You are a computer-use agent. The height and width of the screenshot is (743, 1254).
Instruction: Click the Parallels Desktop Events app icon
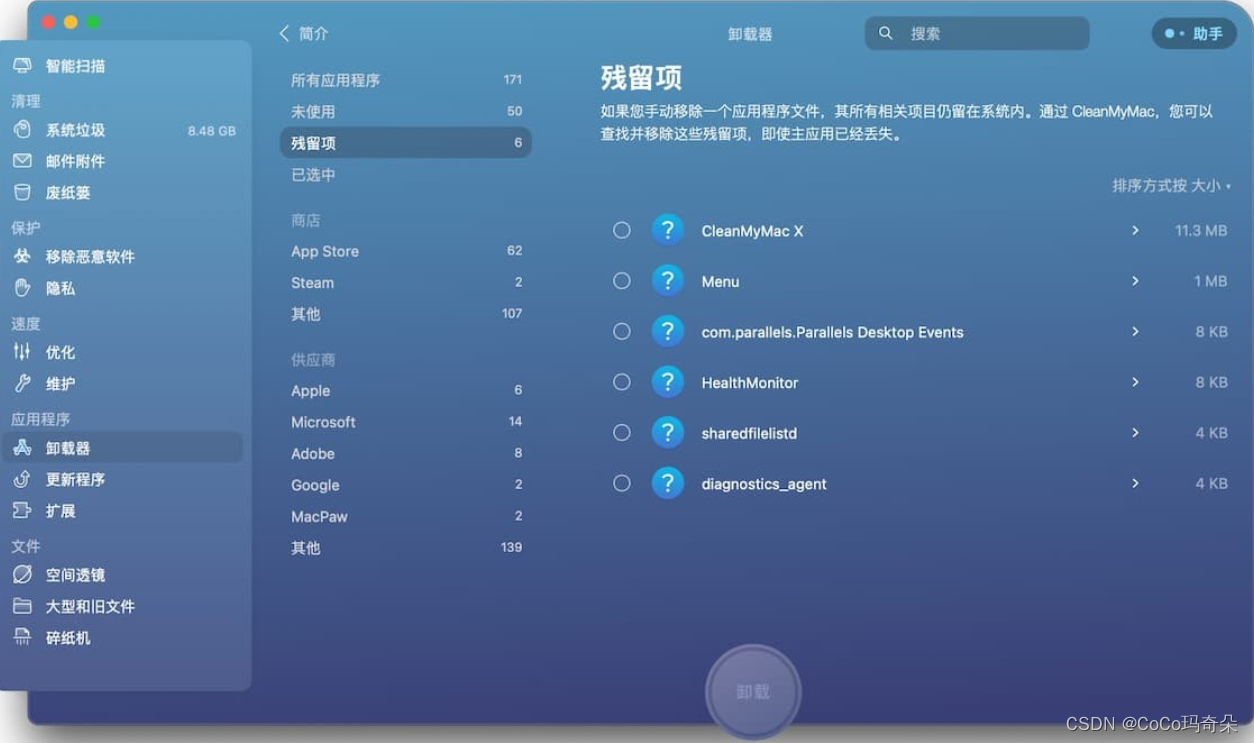668,331
